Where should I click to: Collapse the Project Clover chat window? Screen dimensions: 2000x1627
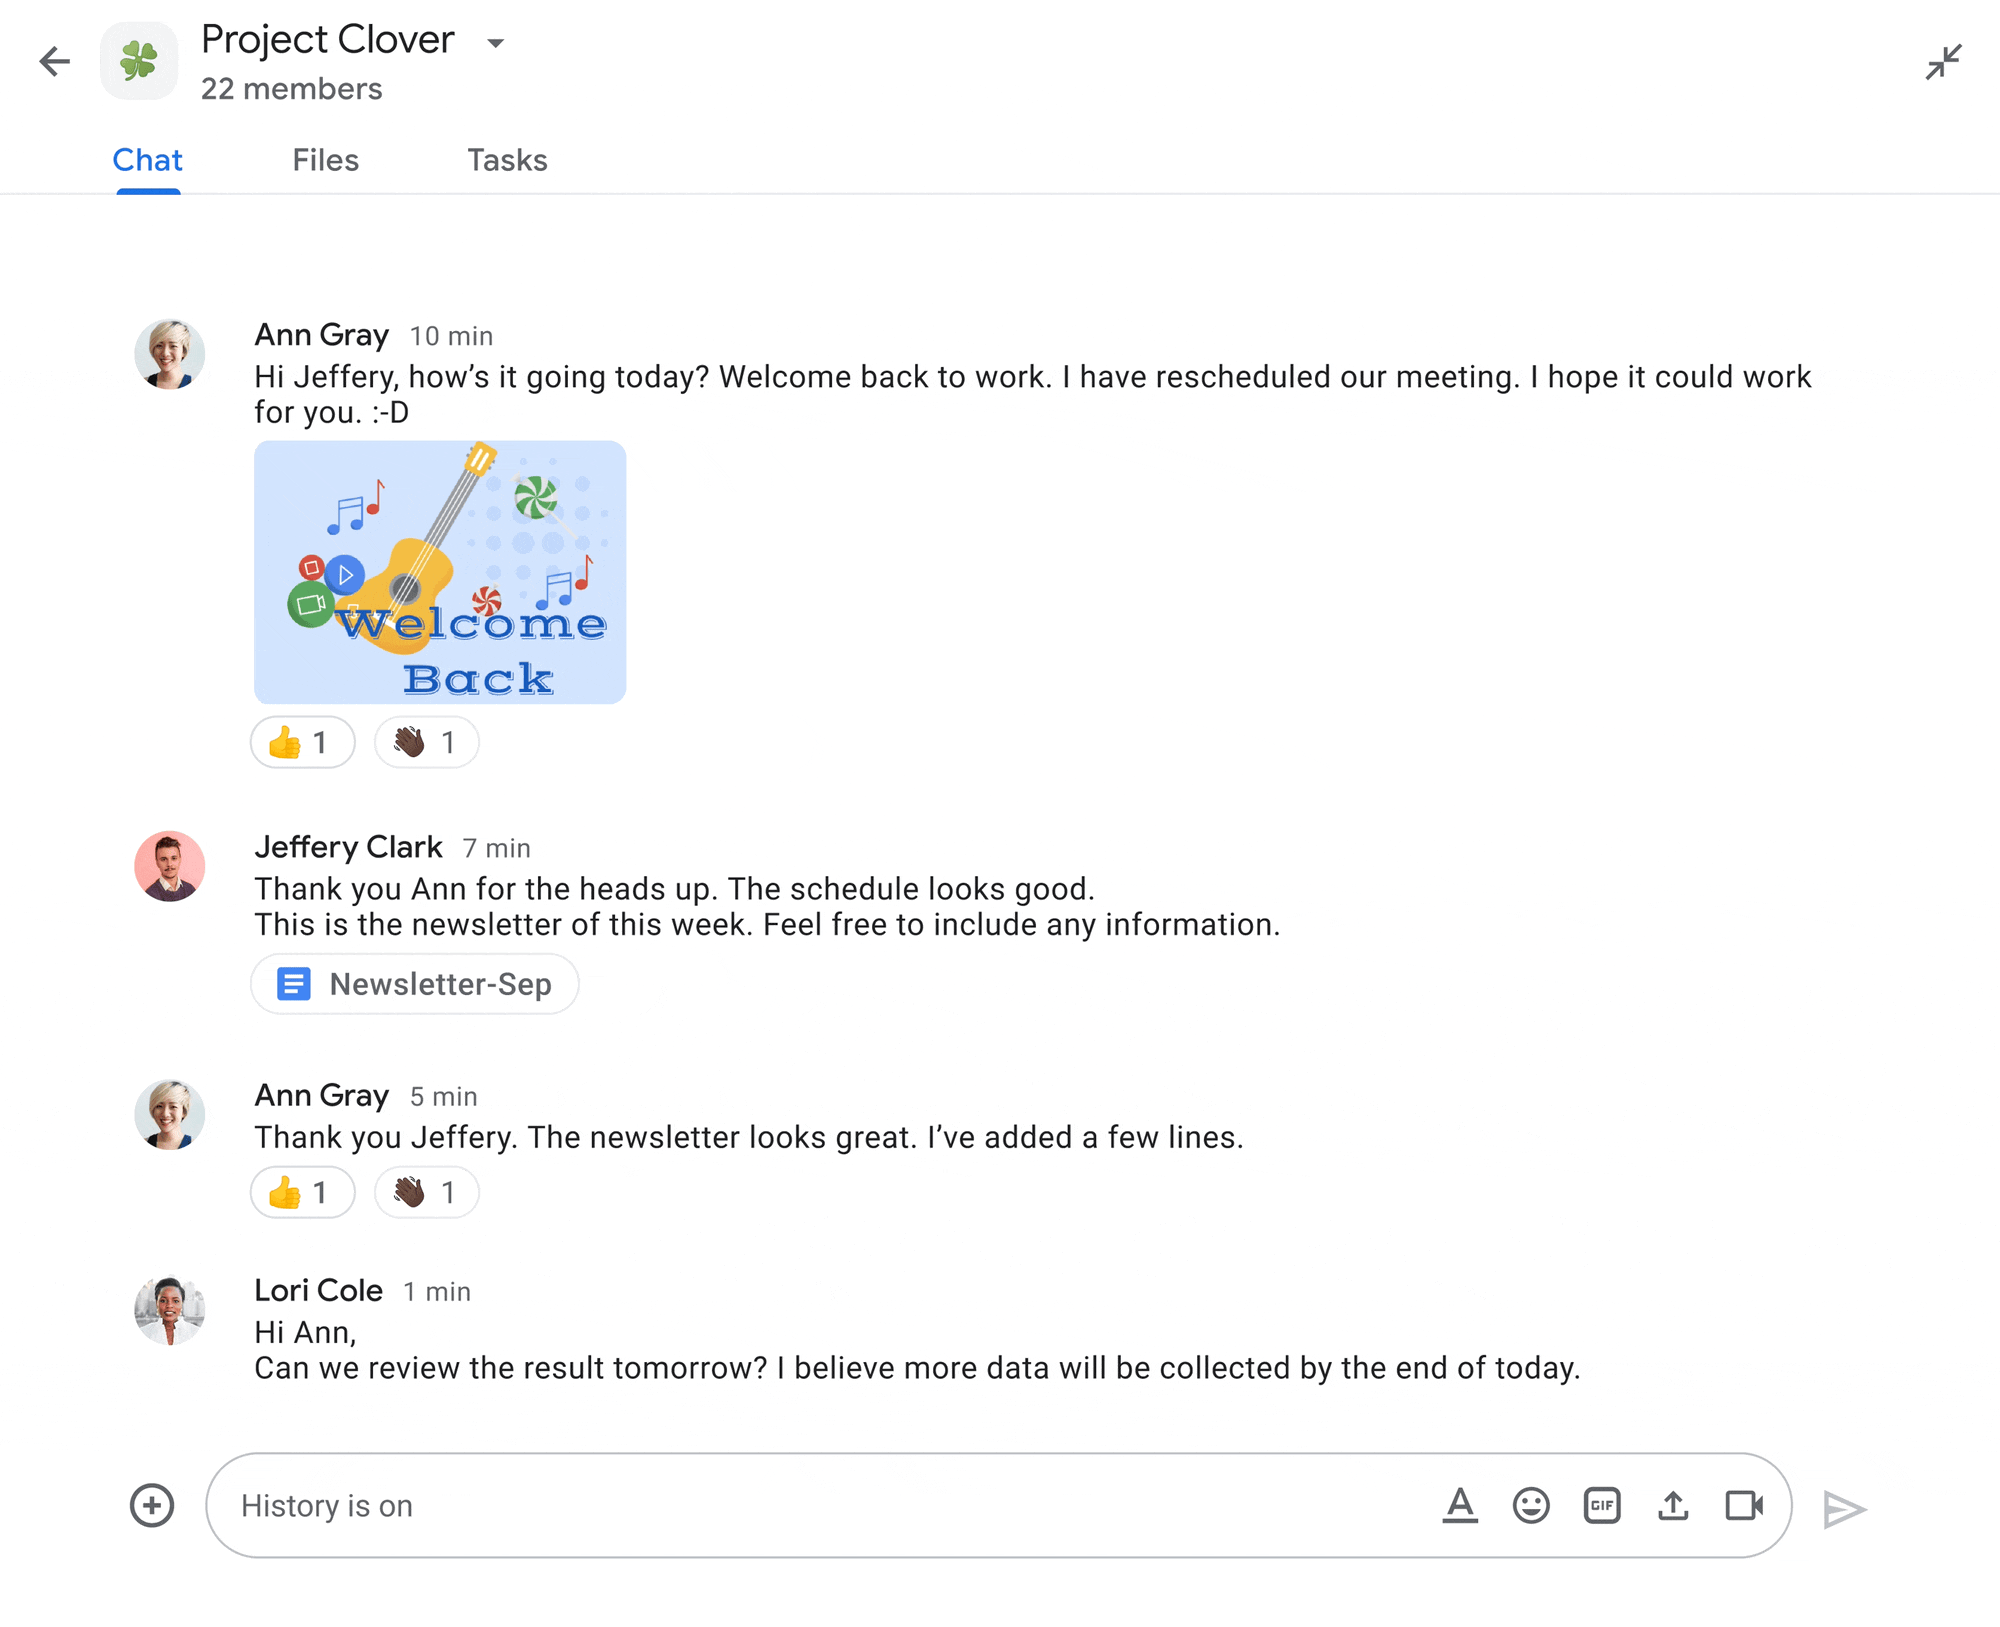[x=1944, y=63]
